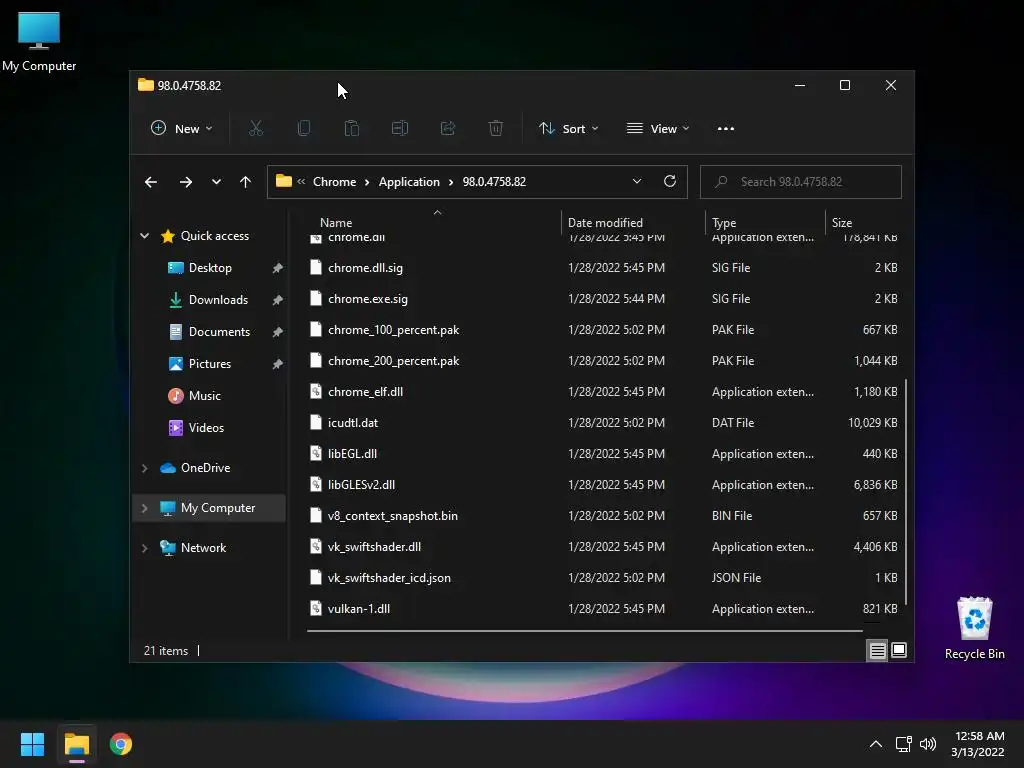1024x768 pixels.
Task: Open Music in navigation pane
Action: pos(204,396)
